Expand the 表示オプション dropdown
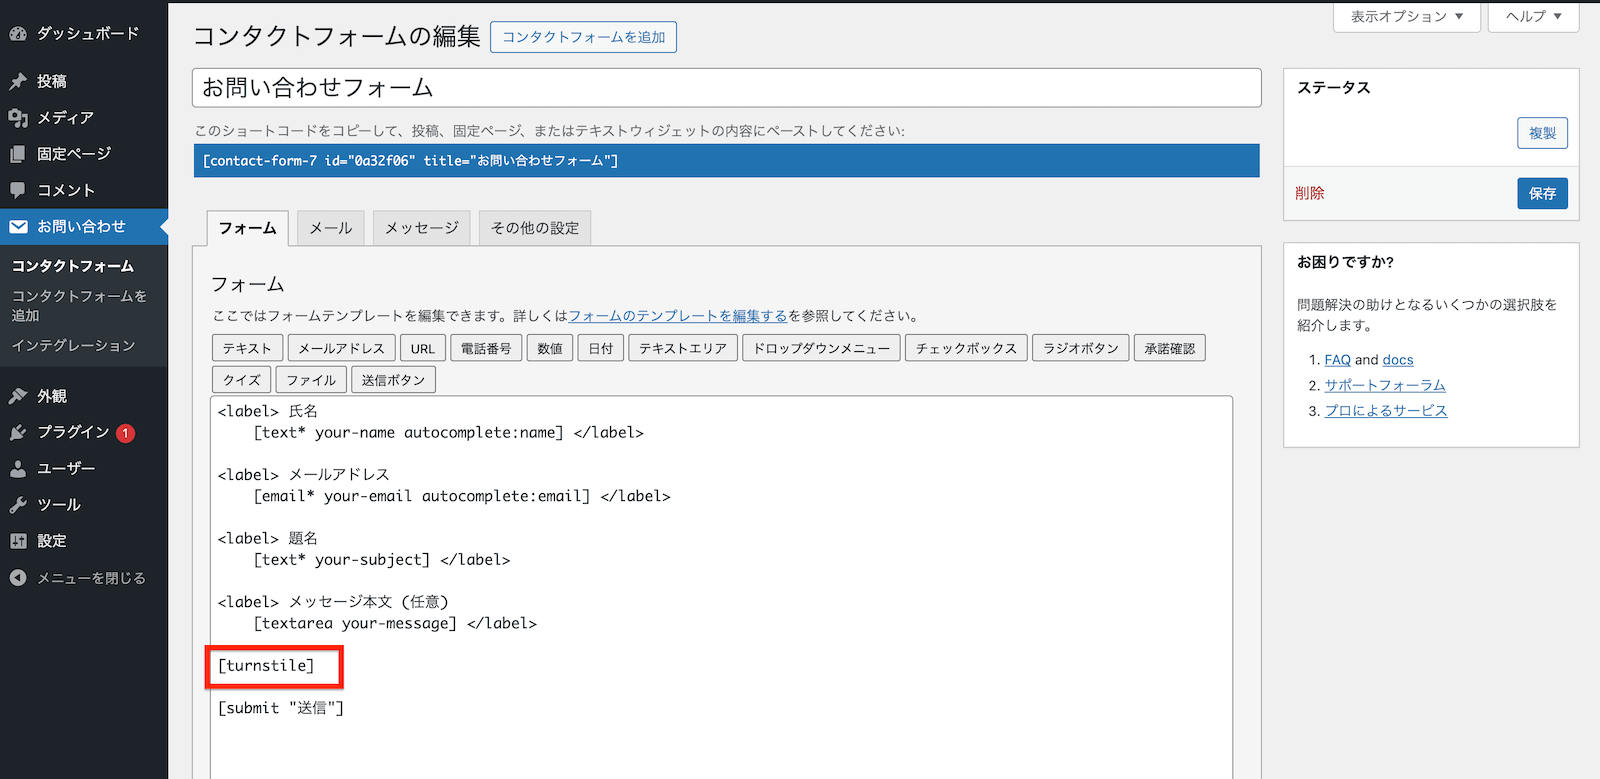 [x=1406, y=17]
